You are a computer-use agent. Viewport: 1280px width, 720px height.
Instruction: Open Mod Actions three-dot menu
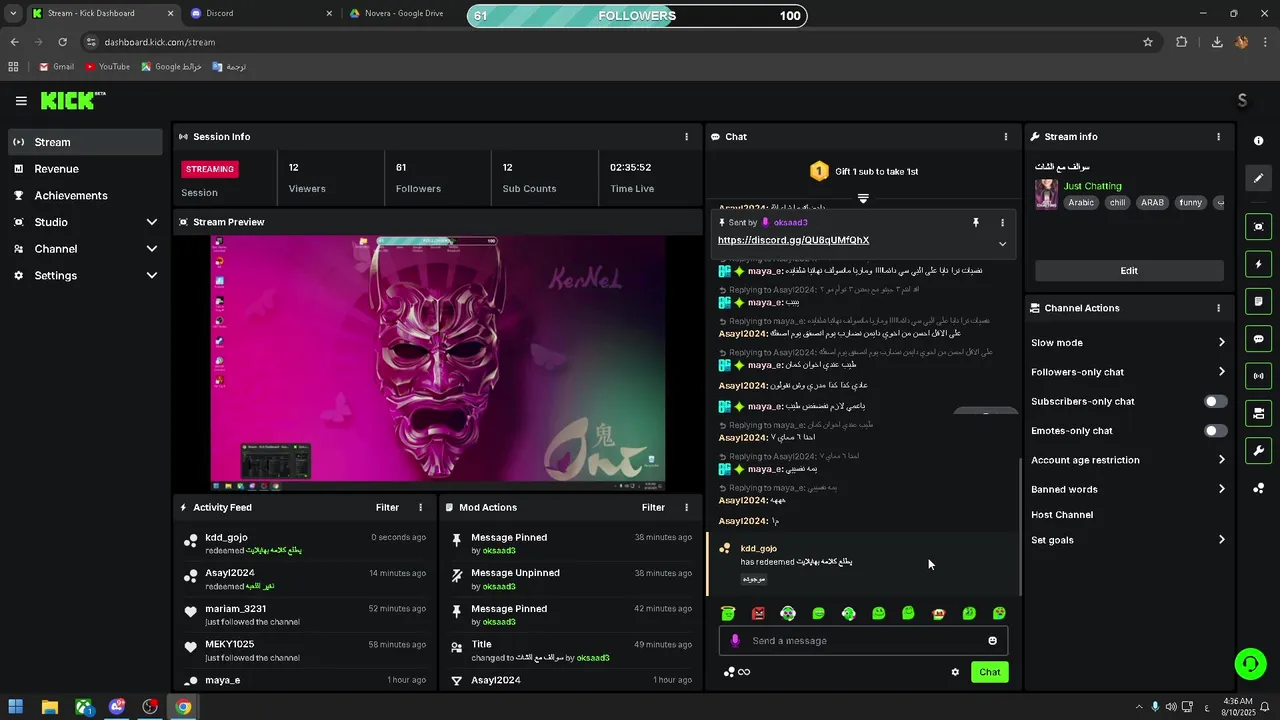[x=686, y=508]
